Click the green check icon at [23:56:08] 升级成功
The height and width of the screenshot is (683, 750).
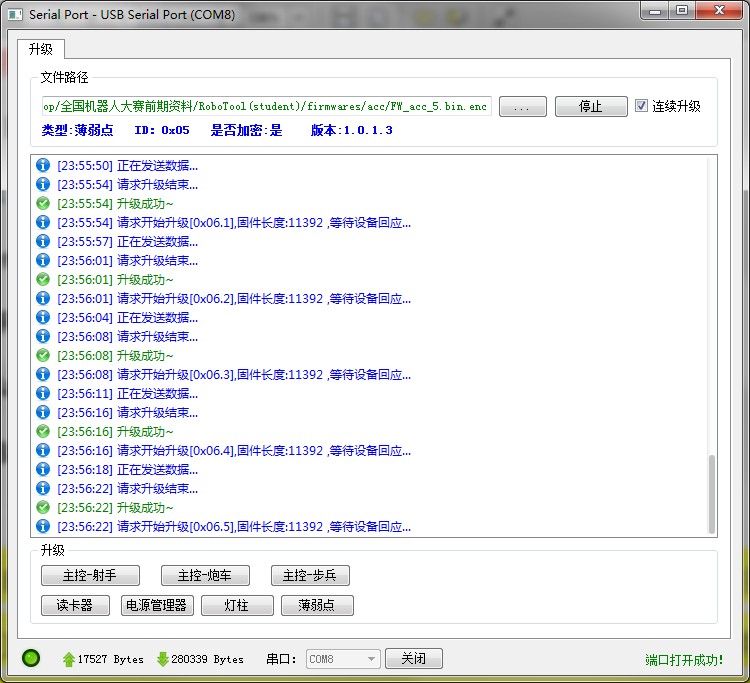(x=43, y=355)
